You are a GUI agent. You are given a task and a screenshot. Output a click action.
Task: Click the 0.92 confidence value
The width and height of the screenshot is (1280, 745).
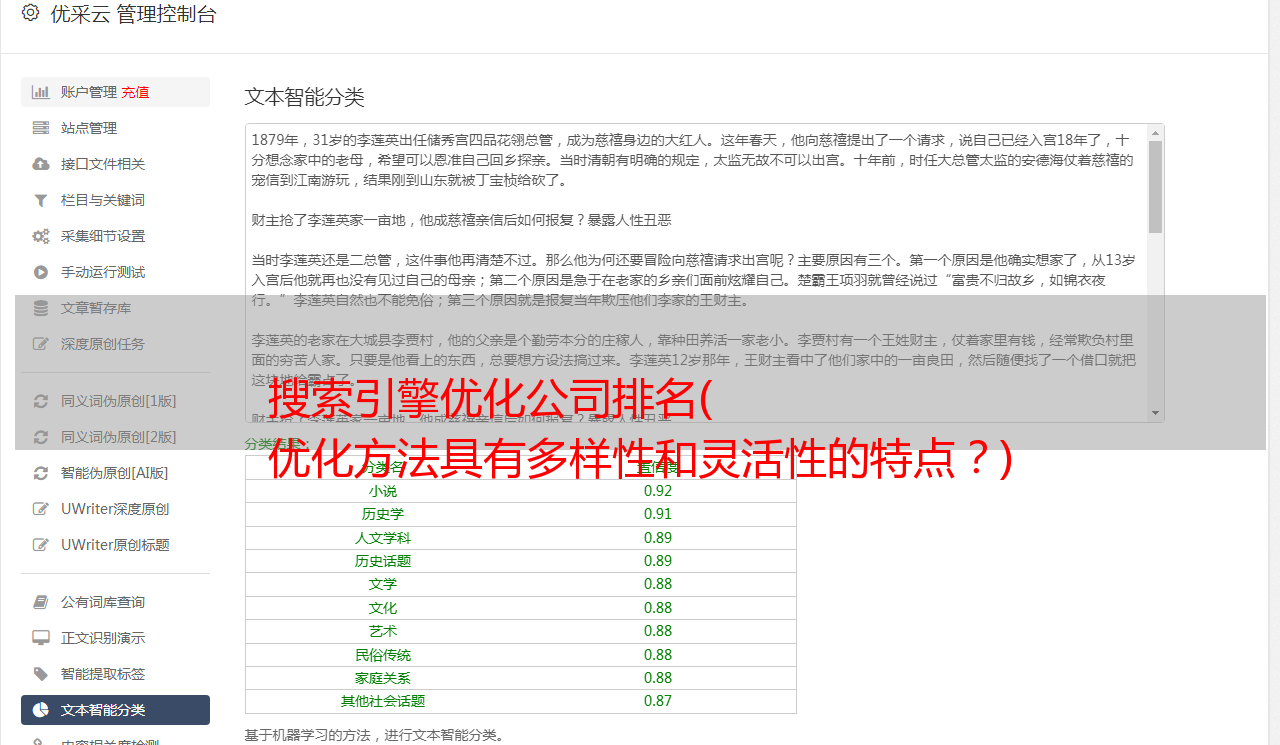tap(658, 491)
